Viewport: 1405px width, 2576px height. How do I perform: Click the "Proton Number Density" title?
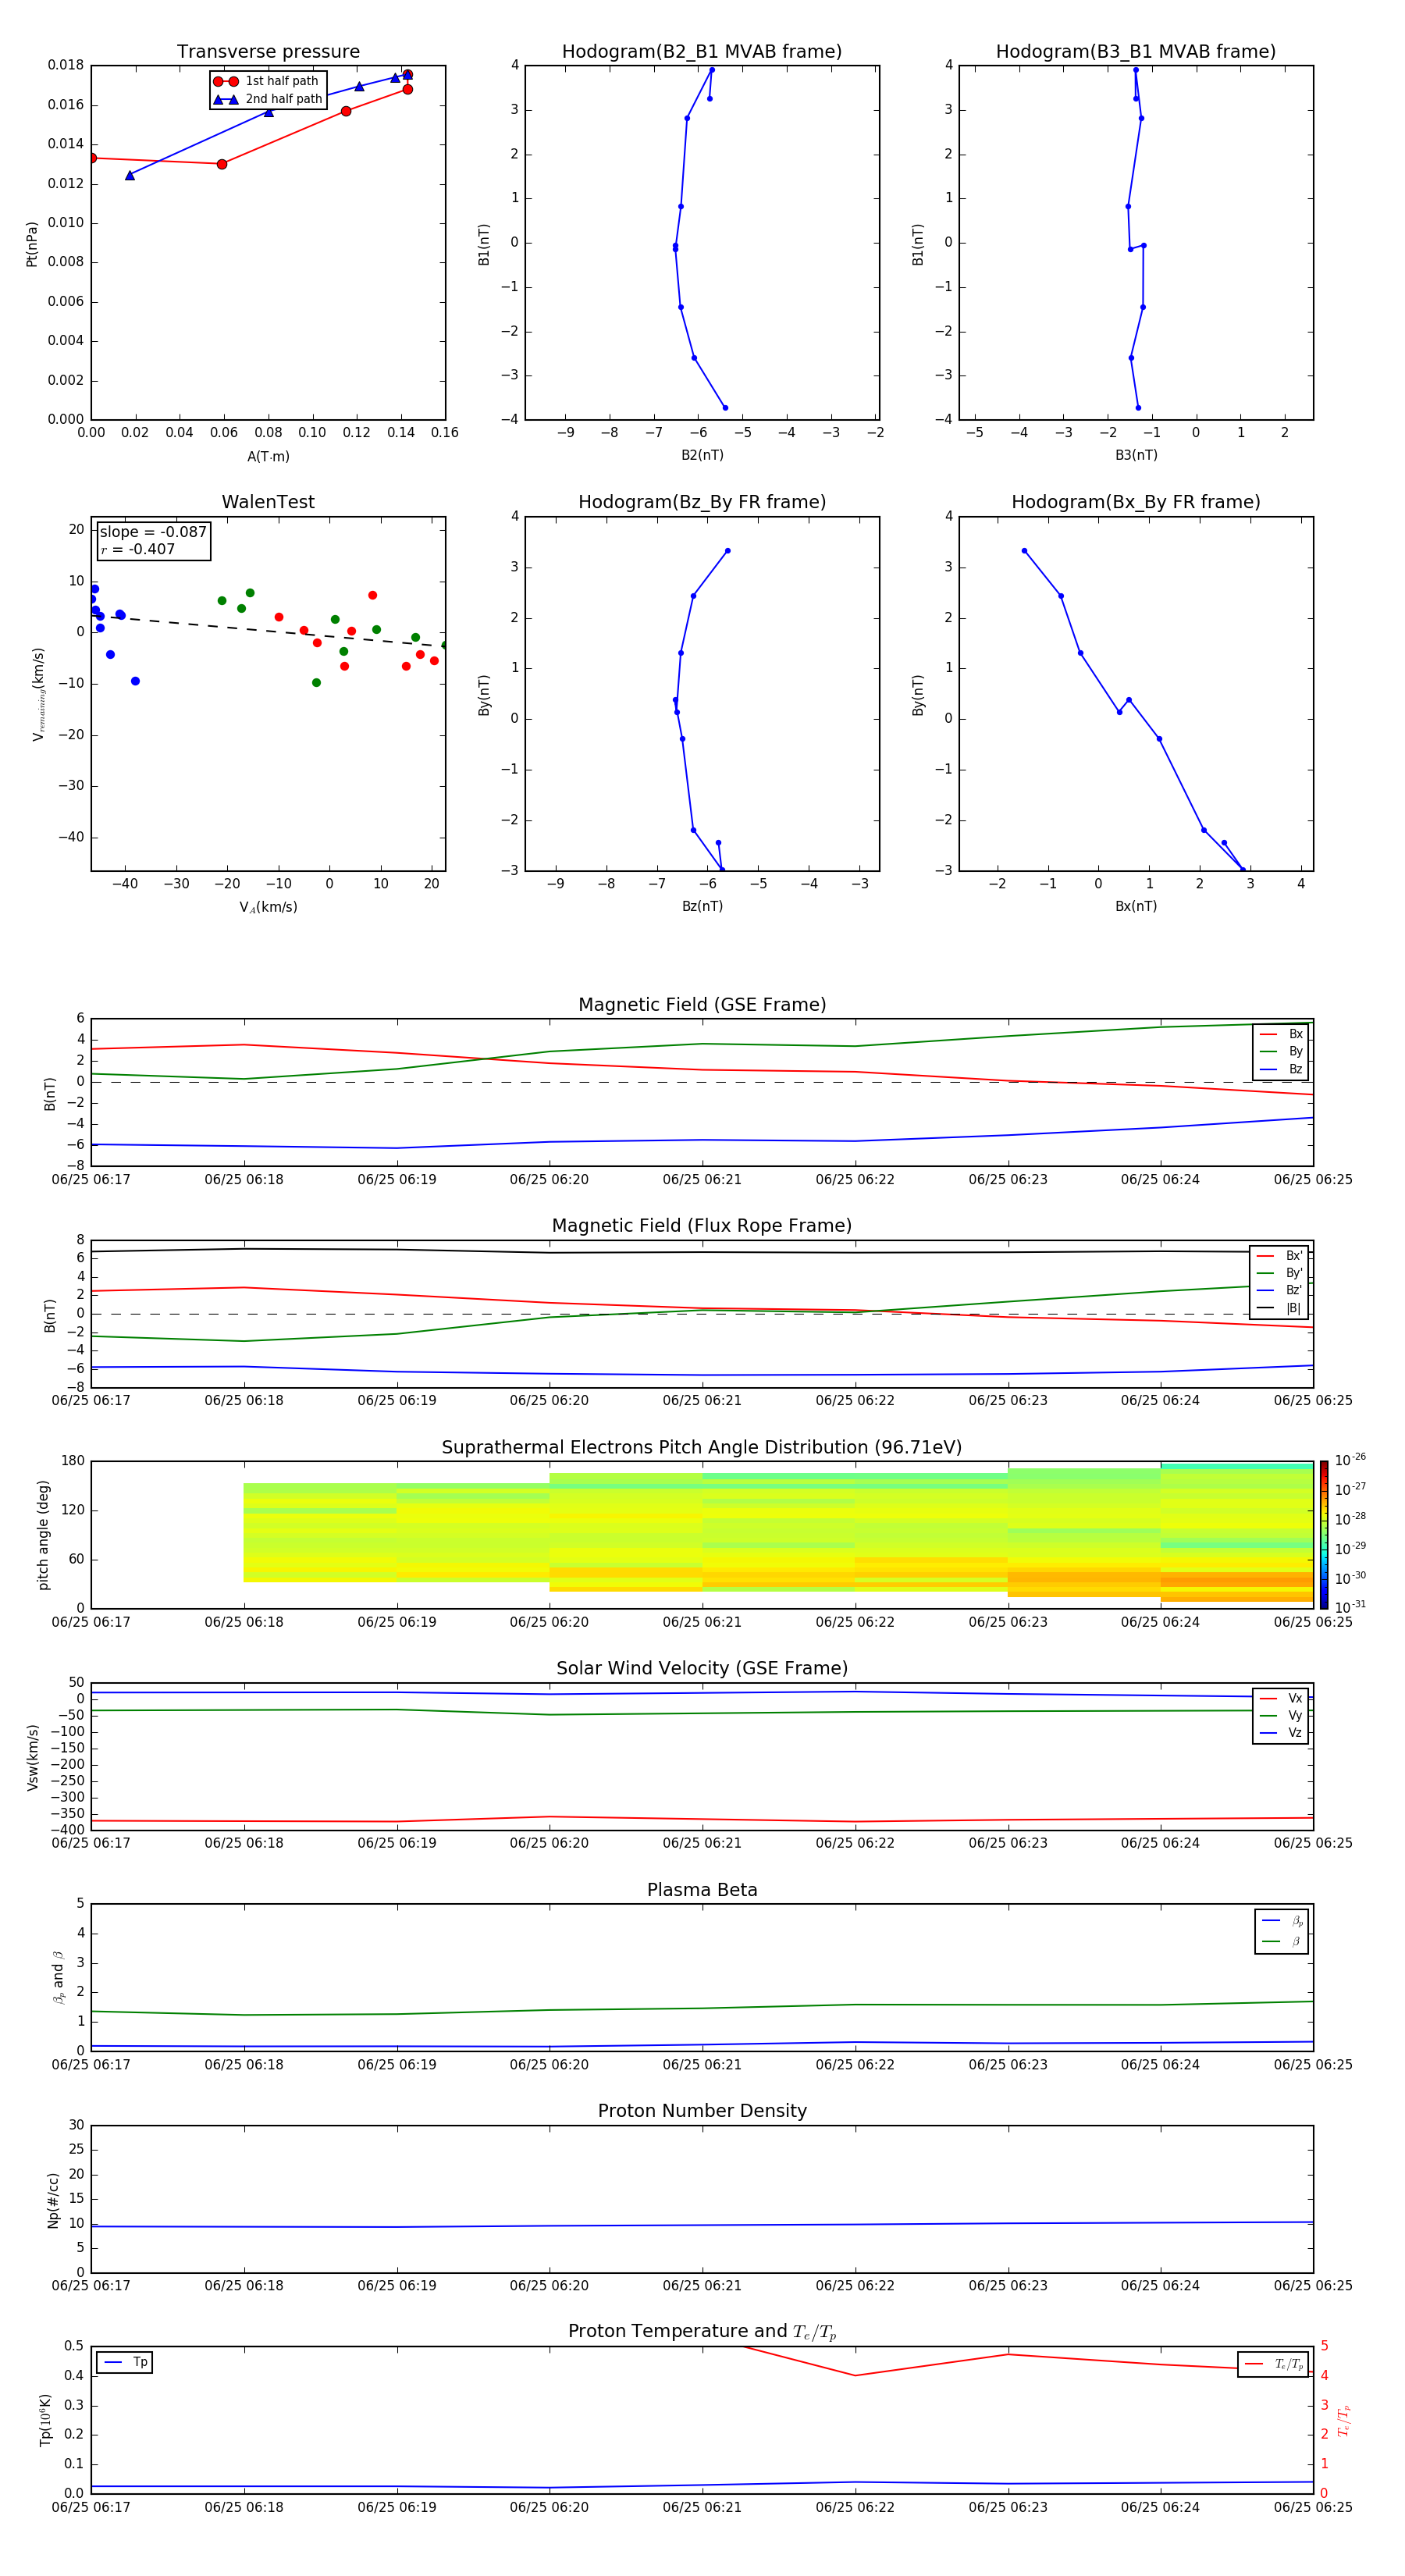pos(702,2110)
